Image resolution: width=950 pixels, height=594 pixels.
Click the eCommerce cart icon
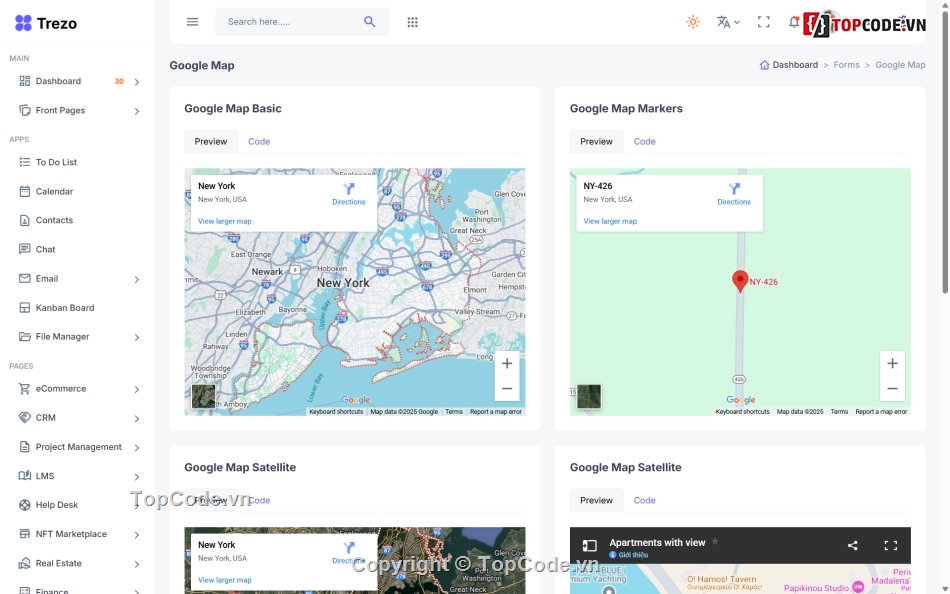click(x=24, y=389)
